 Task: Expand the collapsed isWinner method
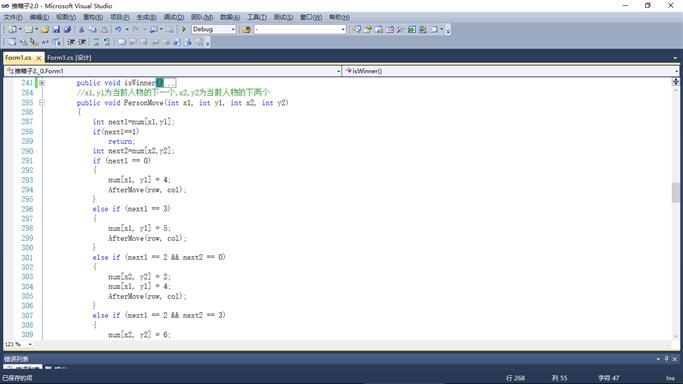(x=42, y=83)
